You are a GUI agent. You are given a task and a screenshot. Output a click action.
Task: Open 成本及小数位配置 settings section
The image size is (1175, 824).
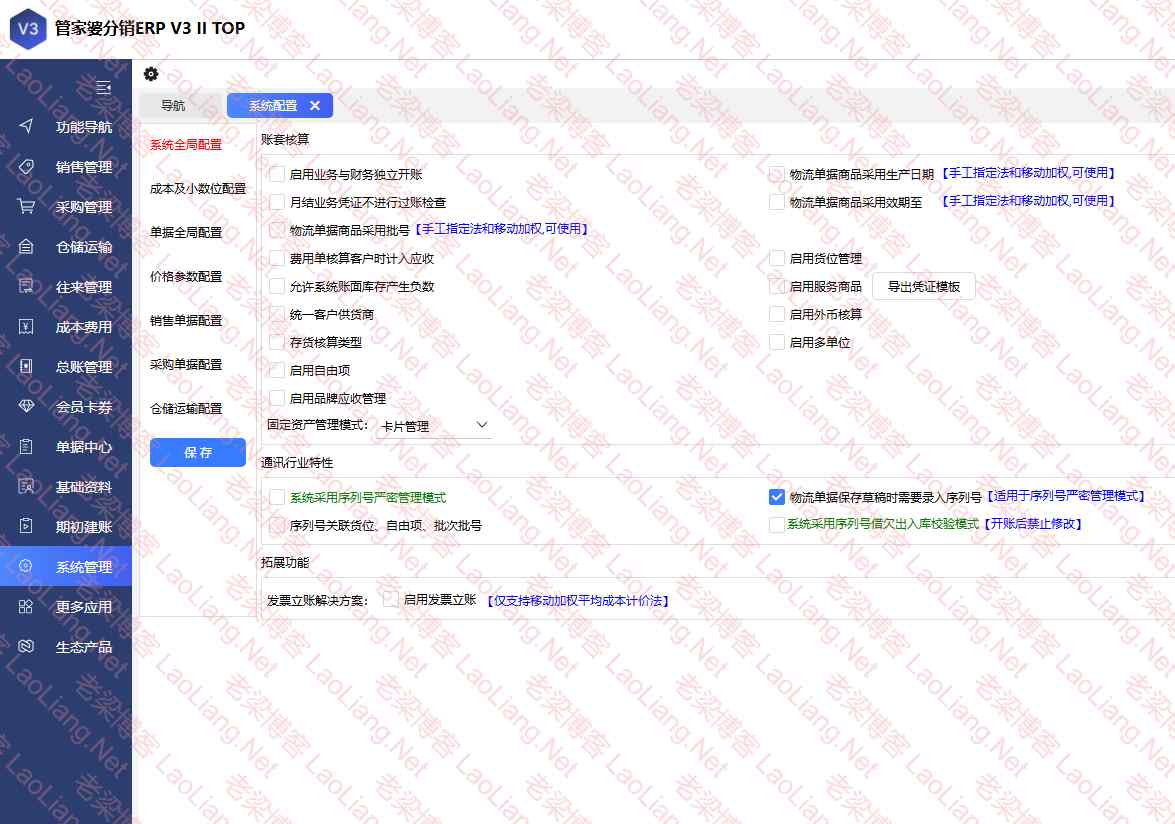(x=198, y=188)
